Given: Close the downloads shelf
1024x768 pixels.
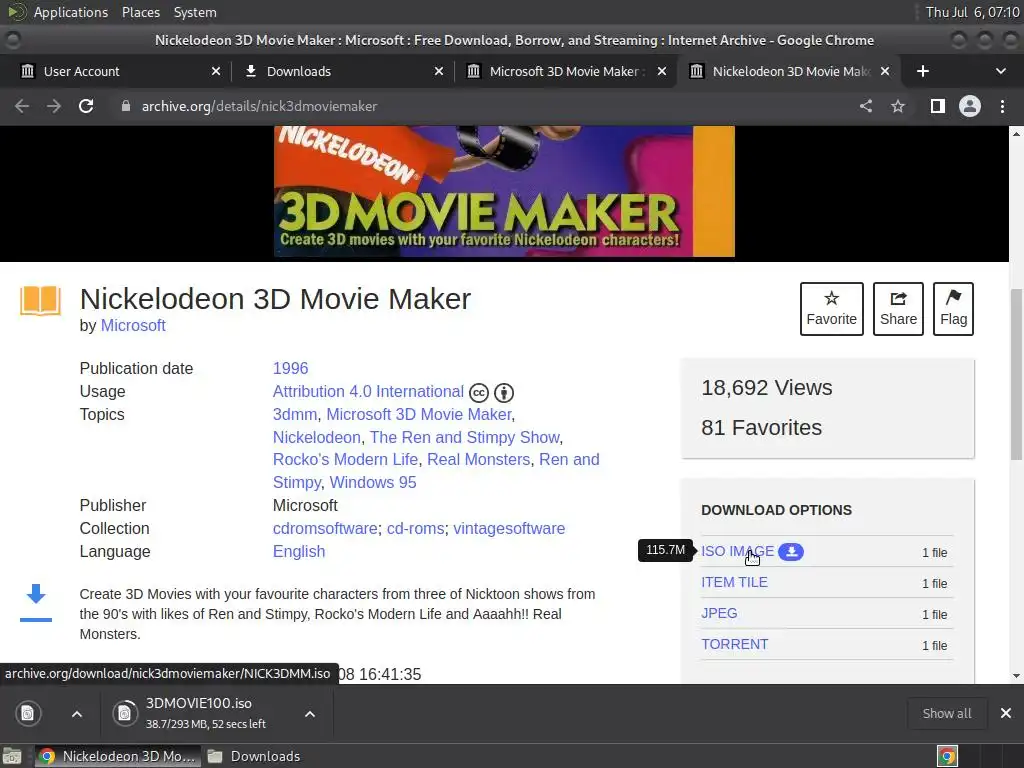Looking at the screenshot, I should 1006,713.
